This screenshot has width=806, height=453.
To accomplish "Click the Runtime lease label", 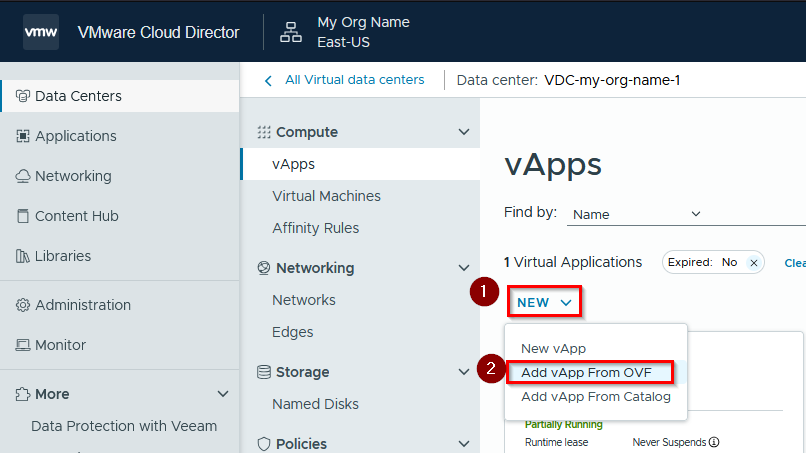I will pos(556,442).
